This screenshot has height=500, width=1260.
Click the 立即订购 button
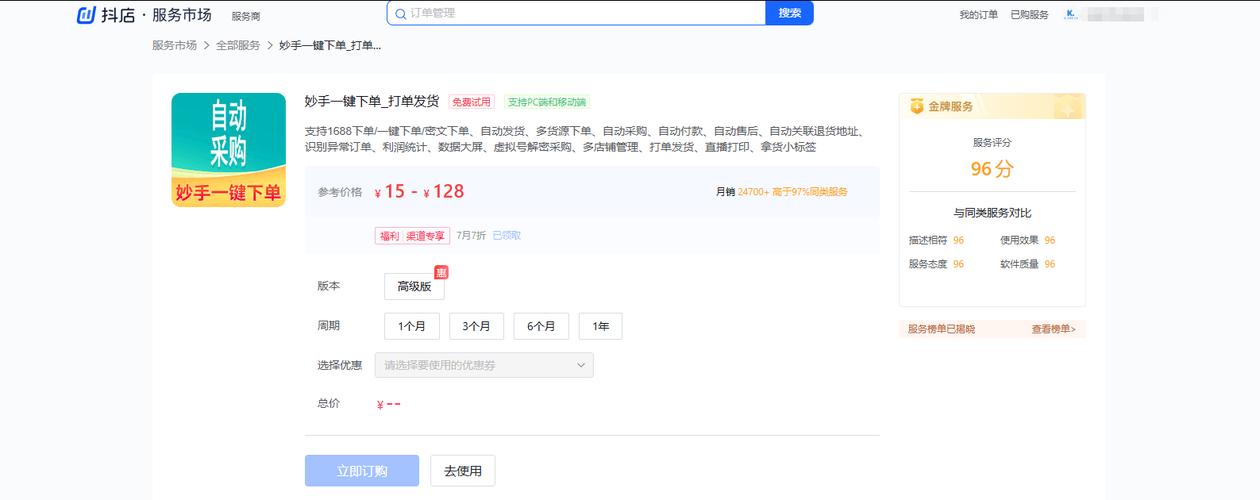coord(362,471)
